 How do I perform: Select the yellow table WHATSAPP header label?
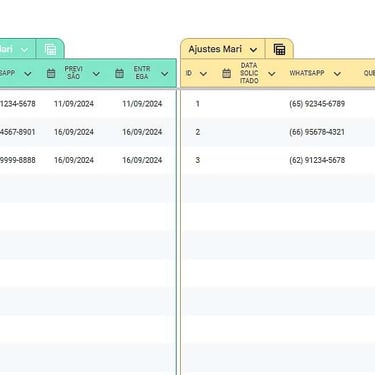[x=307, y=73]
